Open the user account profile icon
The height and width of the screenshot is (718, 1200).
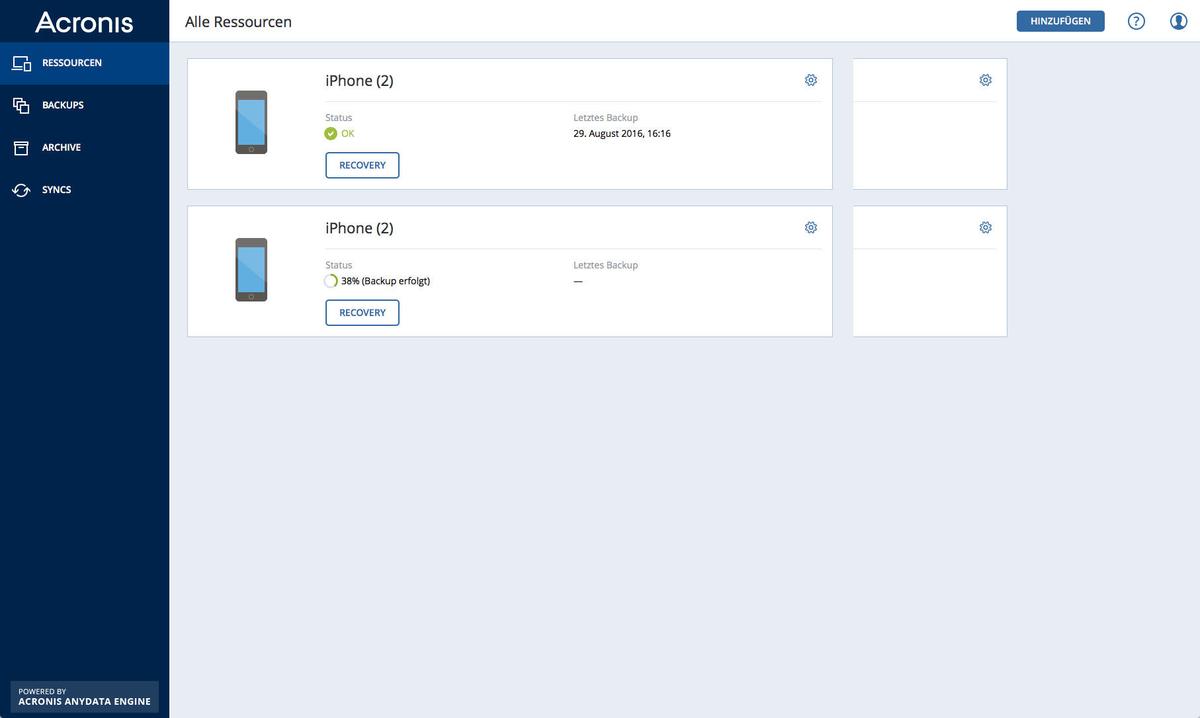pos(1179,21)
